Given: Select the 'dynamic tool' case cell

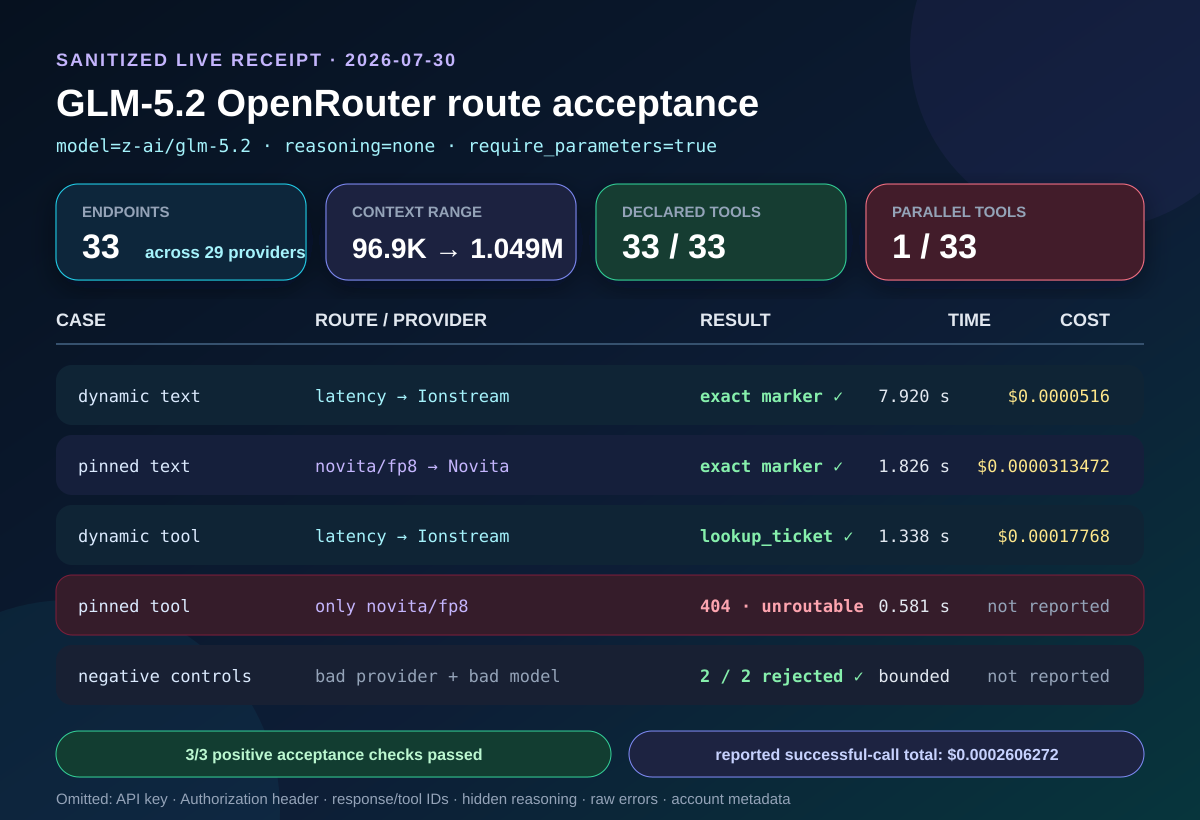Looking at the screenshot, I should pyautogui.click(x=139, y=536).
